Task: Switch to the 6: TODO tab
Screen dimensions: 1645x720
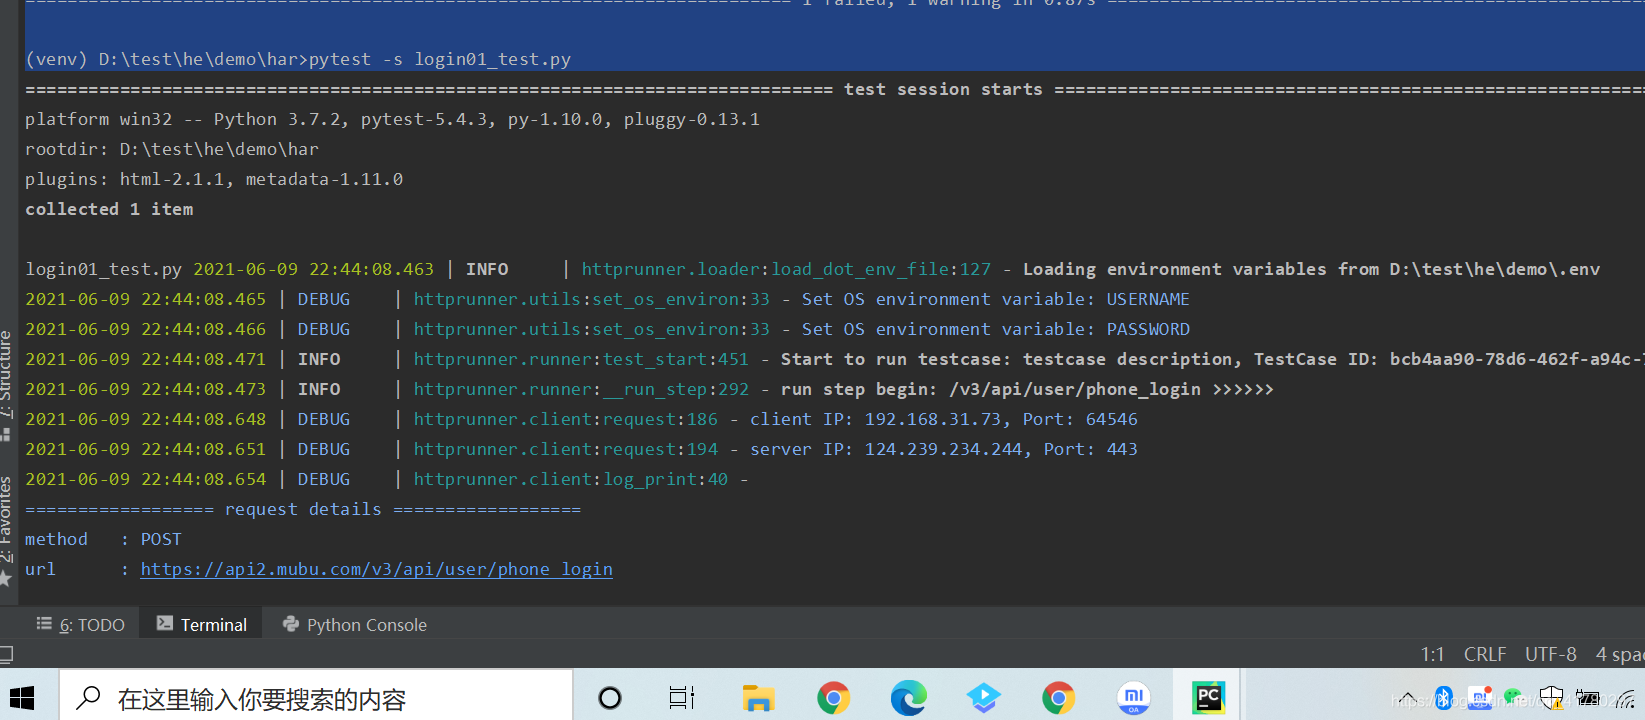Action: click(80, 624)
